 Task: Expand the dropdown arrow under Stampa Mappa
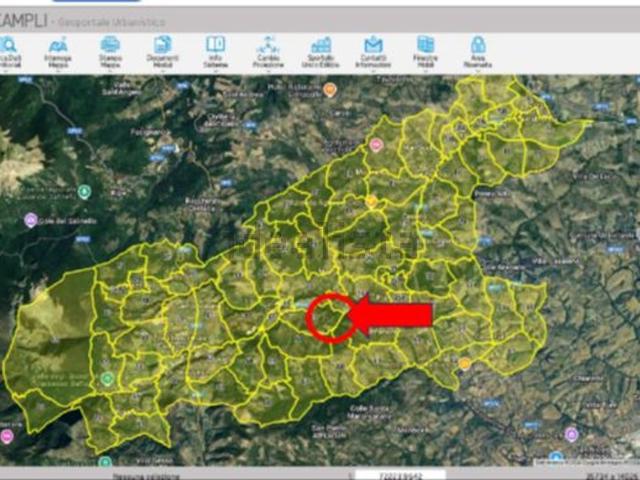coord(110,71)
